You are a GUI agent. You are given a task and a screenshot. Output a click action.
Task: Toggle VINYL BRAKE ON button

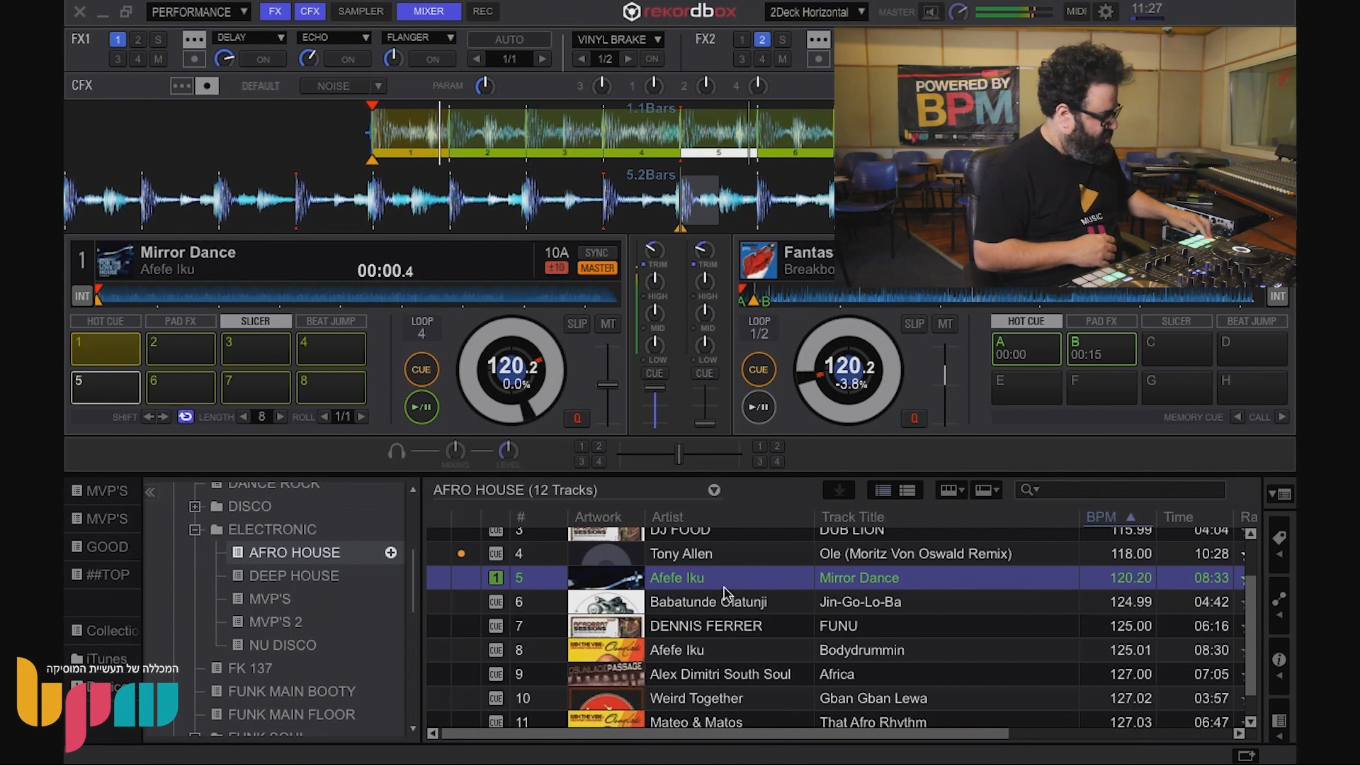pos(652,59)
